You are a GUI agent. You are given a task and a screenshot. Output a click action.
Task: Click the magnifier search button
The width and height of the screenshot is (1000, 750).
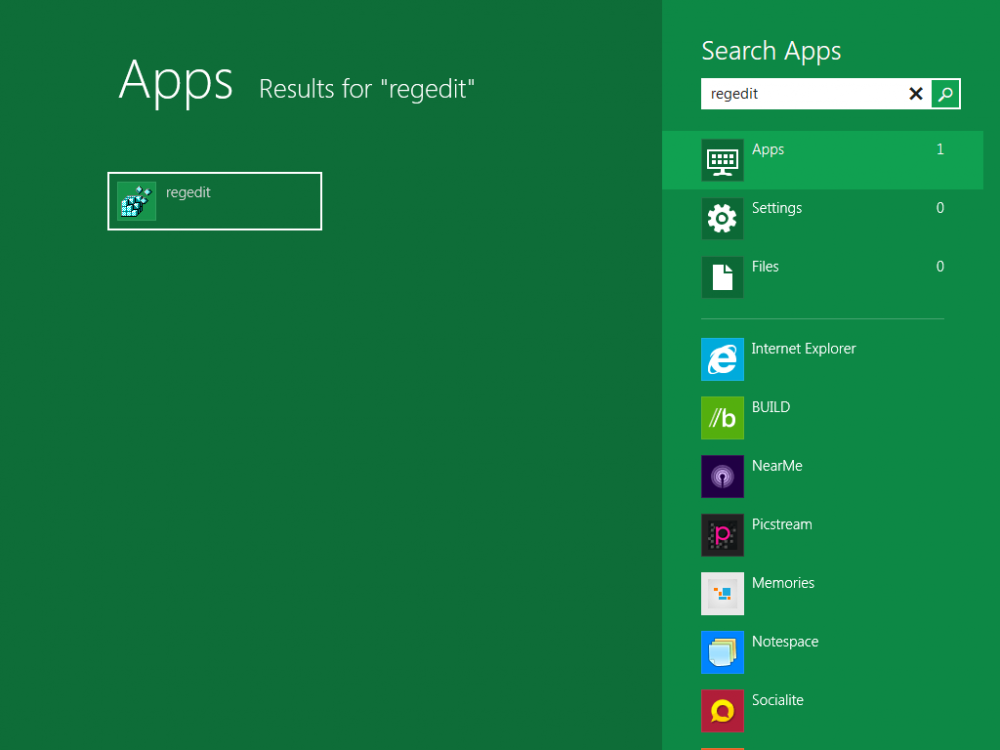click(x=946, y=94)
